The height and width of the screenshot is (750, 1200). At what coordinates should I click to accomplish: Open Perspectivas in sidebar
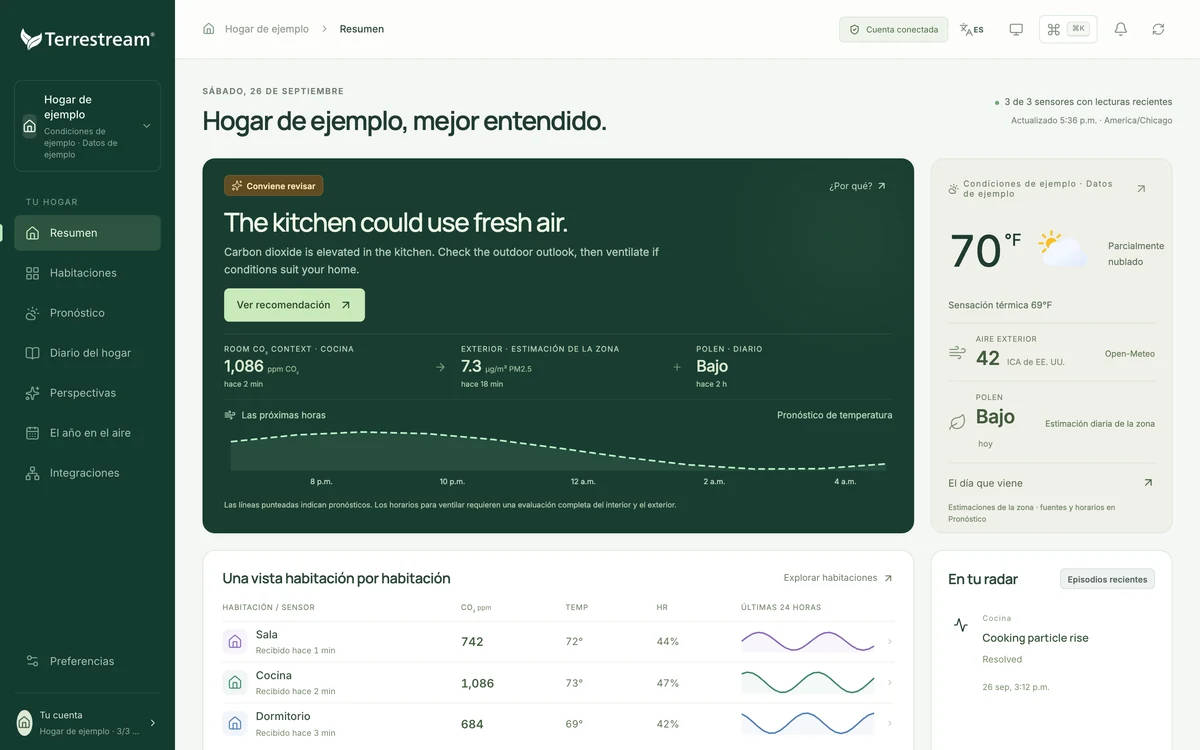click(x=87, y=393)
